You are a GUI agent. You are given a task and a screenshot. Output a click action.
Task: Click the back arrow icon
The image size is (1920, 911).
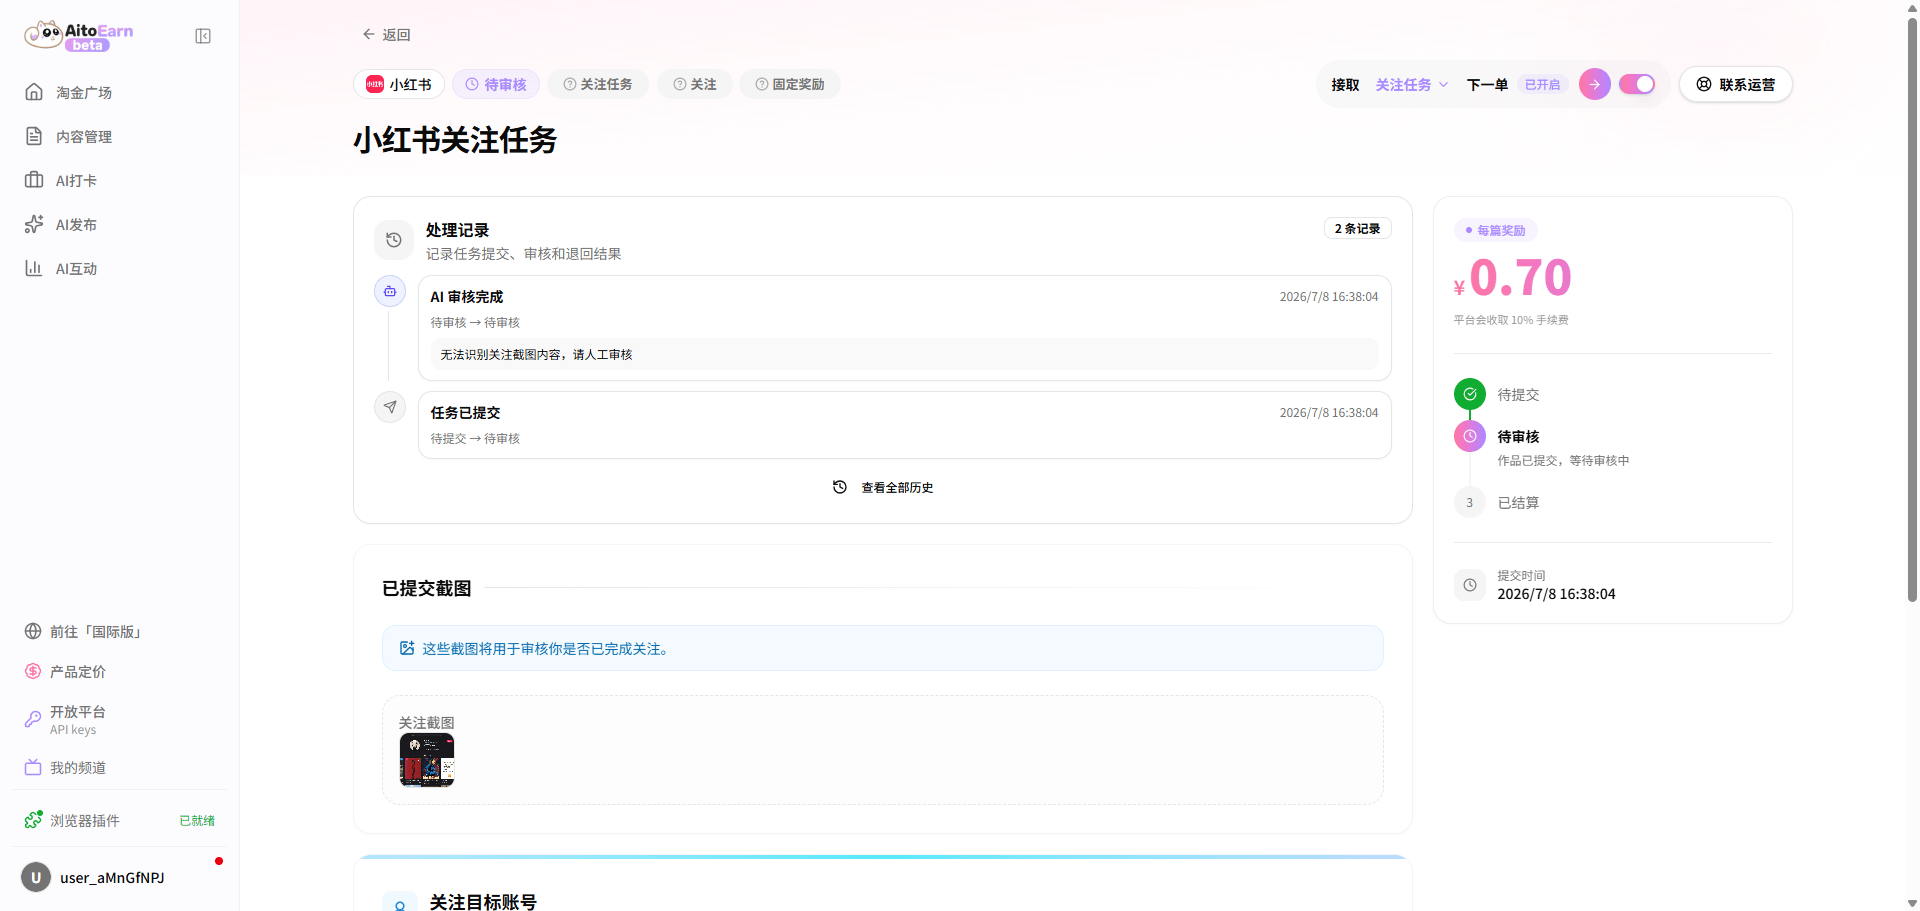368,34
